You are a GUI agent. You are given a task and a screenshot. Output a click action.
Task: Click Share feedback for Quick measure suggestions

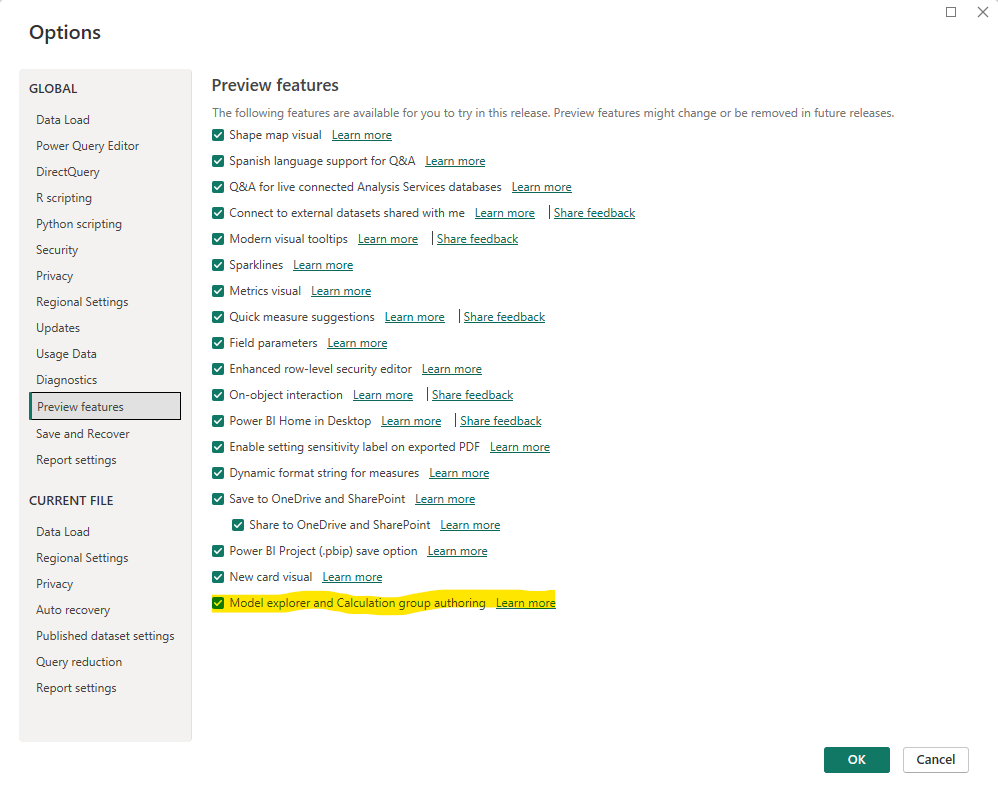click(x=504, y=317)
